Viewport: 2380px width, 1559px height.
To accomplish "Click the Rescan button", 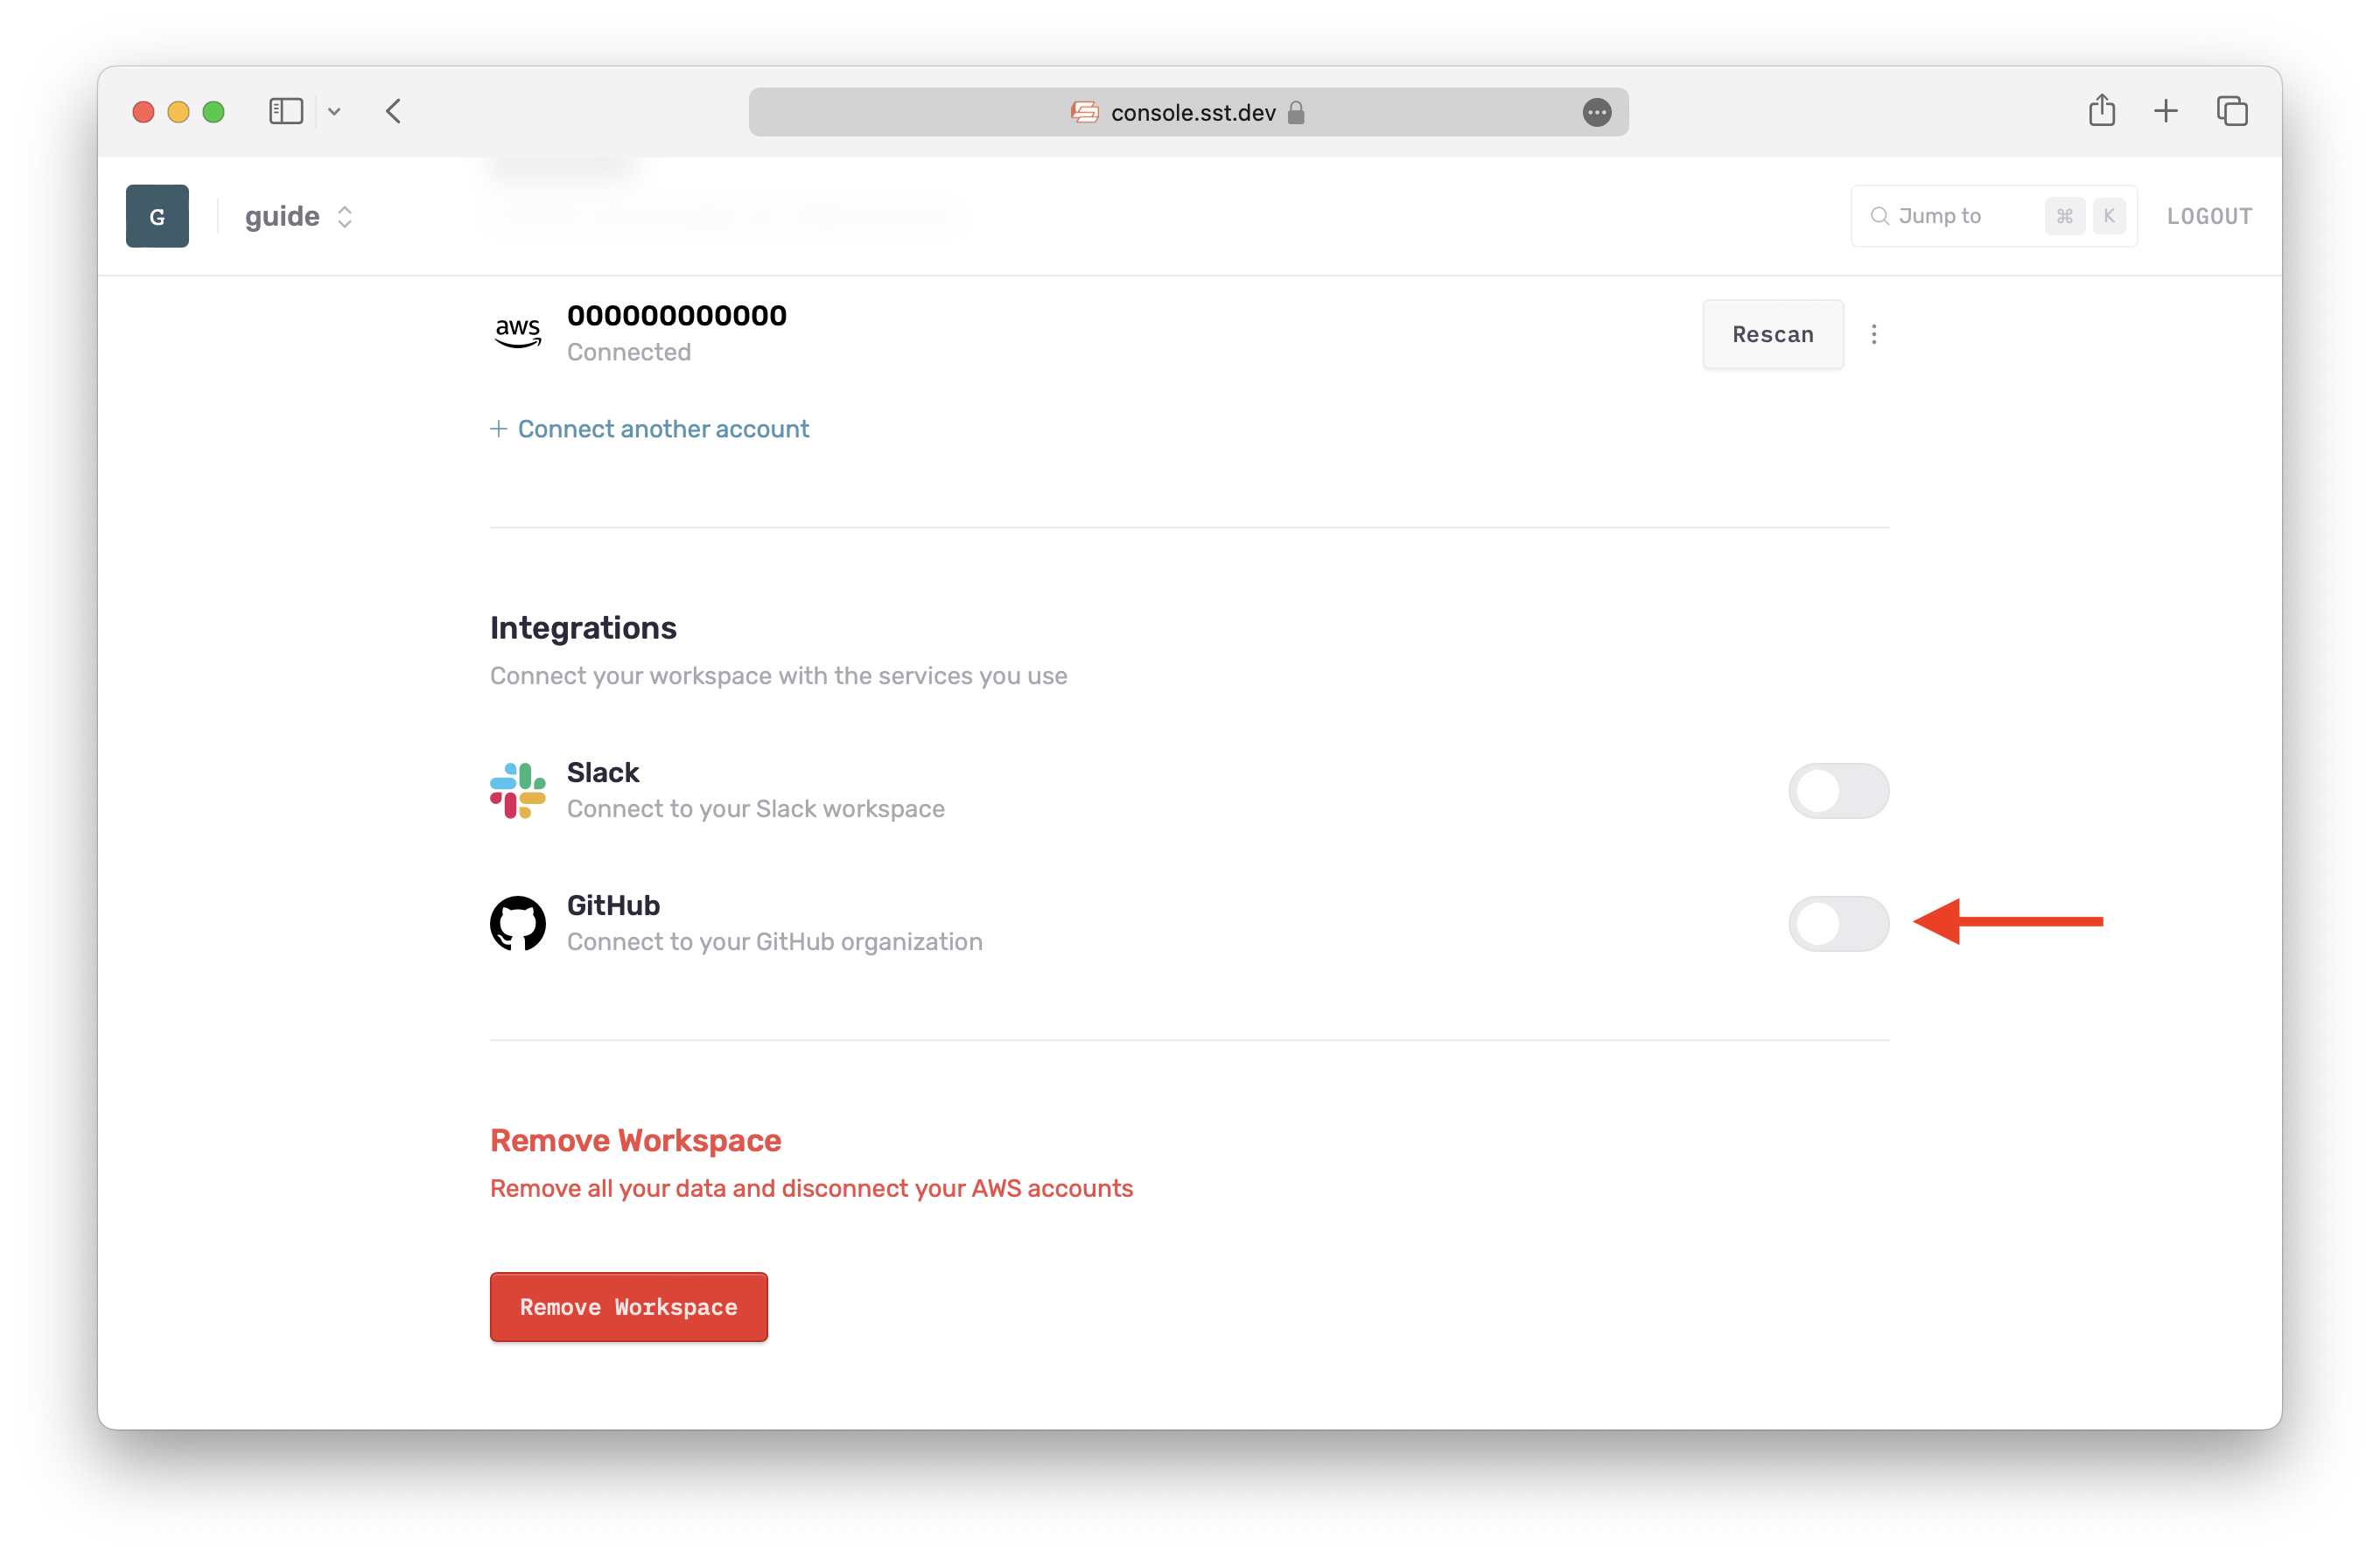I will tap(1773, 334).
